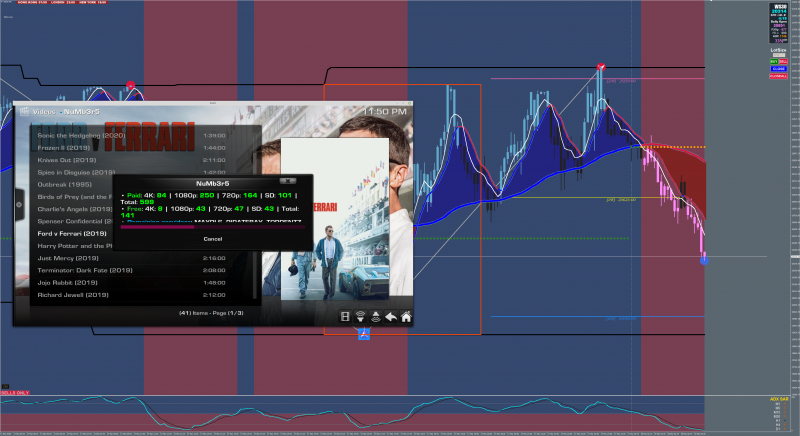Click the SELLS ONLY label above the indicator
Viewport: 800px width, 436px height.
point(15,393)
